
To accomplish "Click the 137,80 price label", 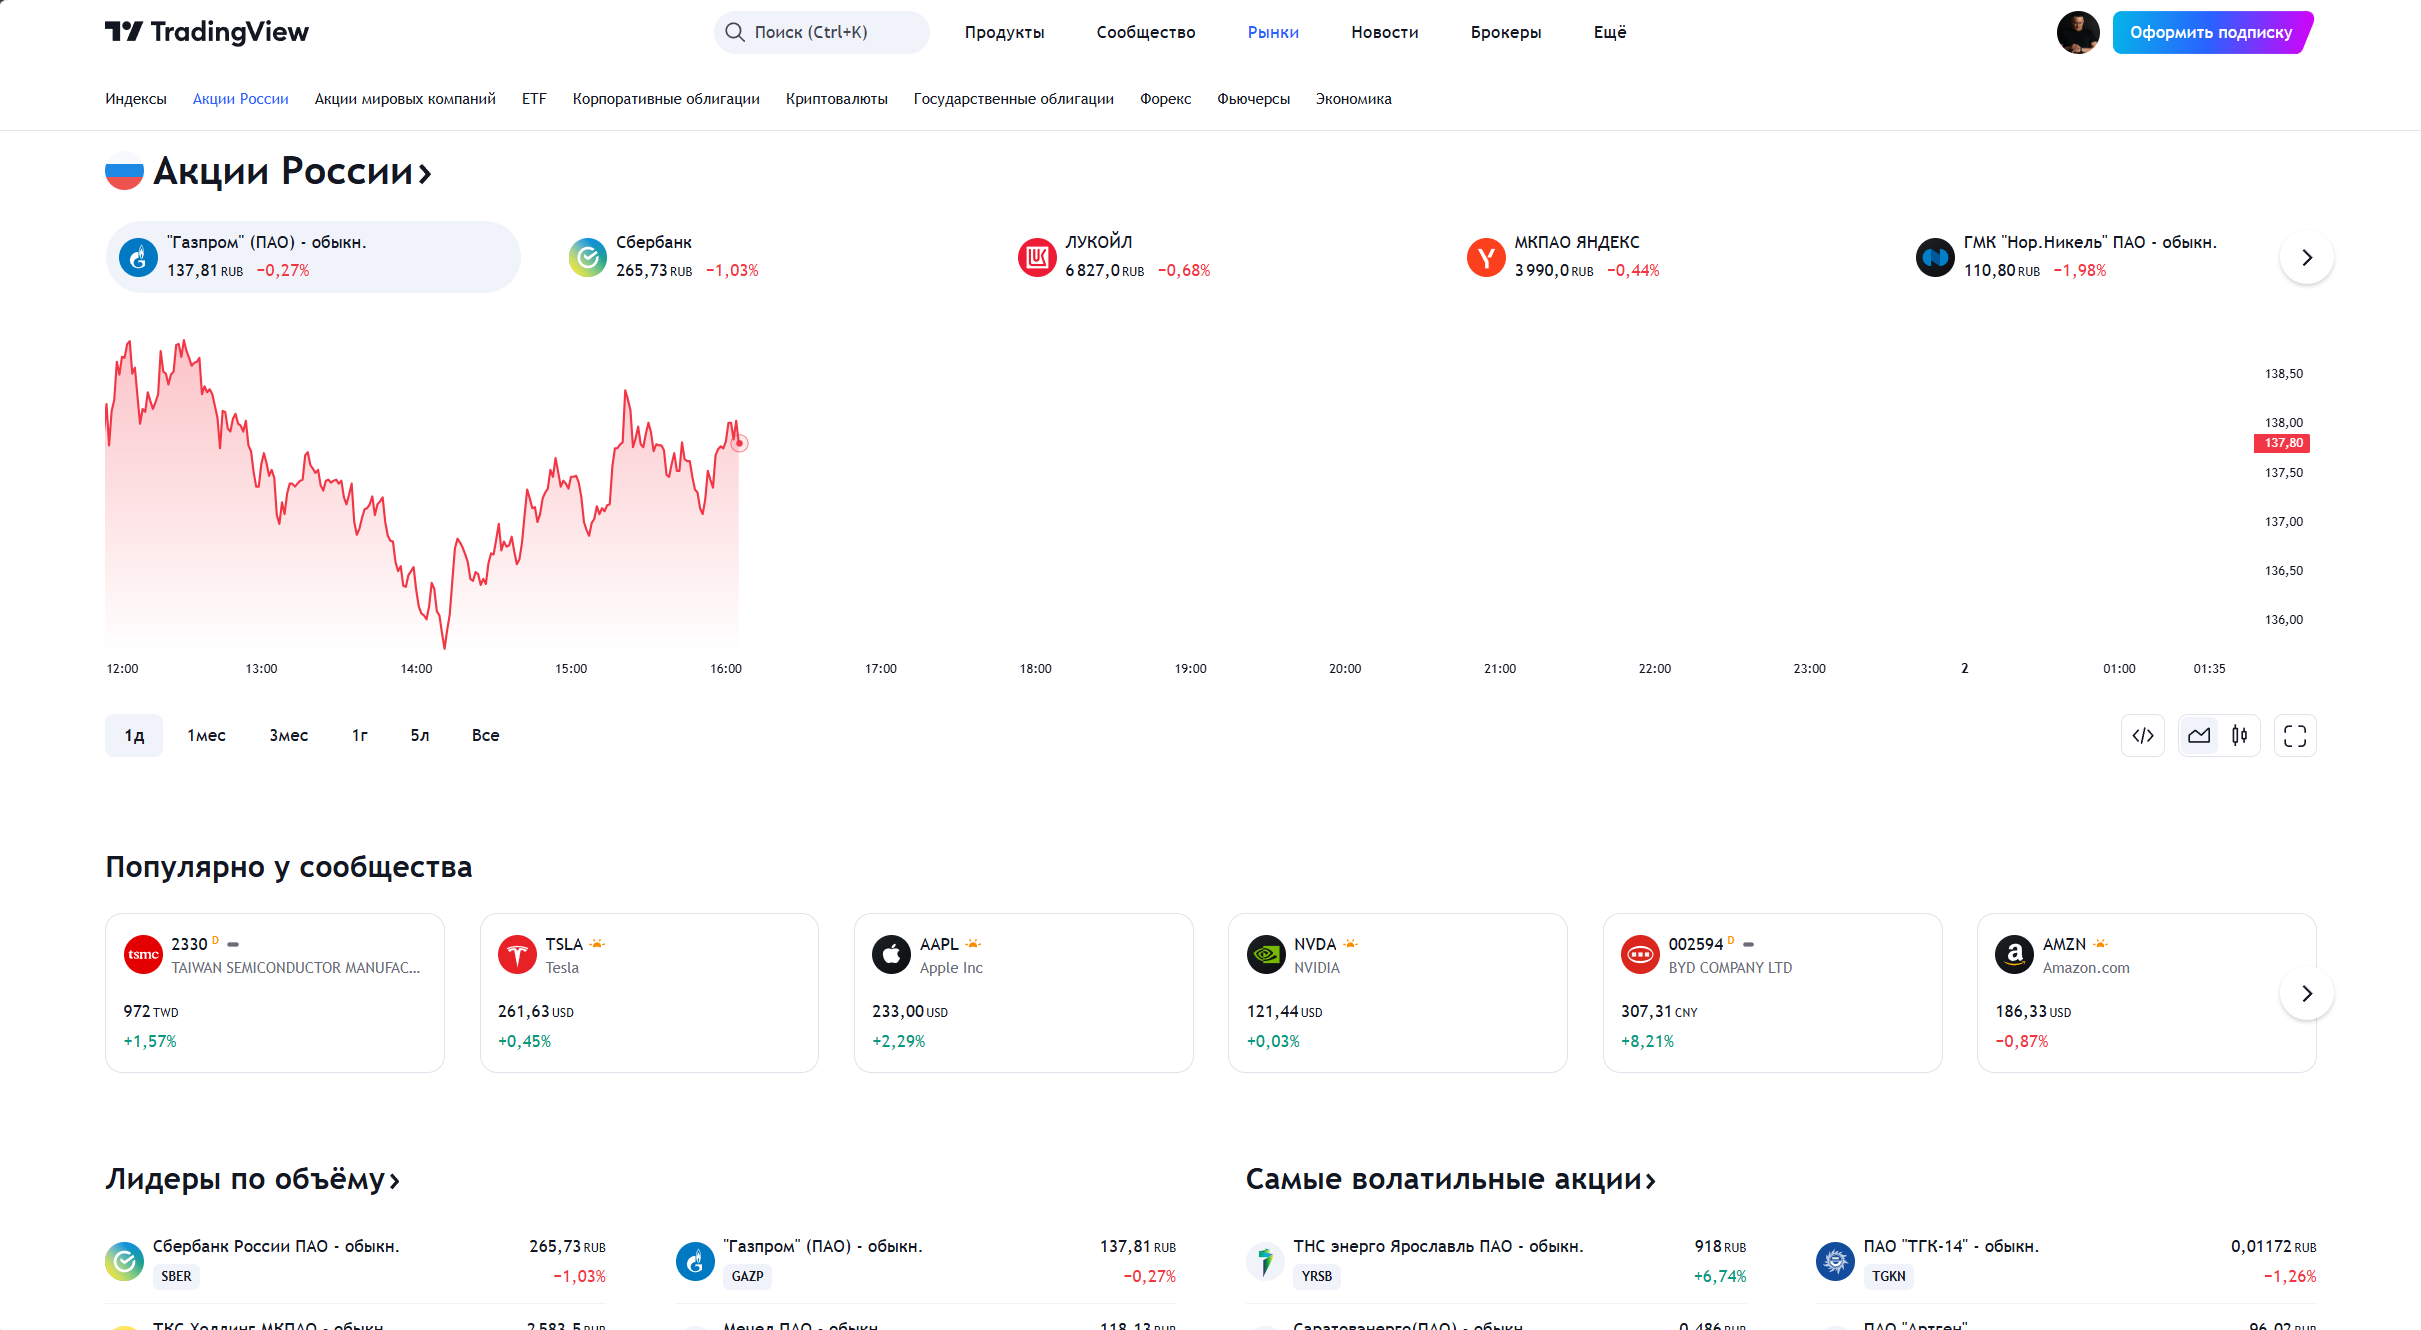I will coord(2282,443).
